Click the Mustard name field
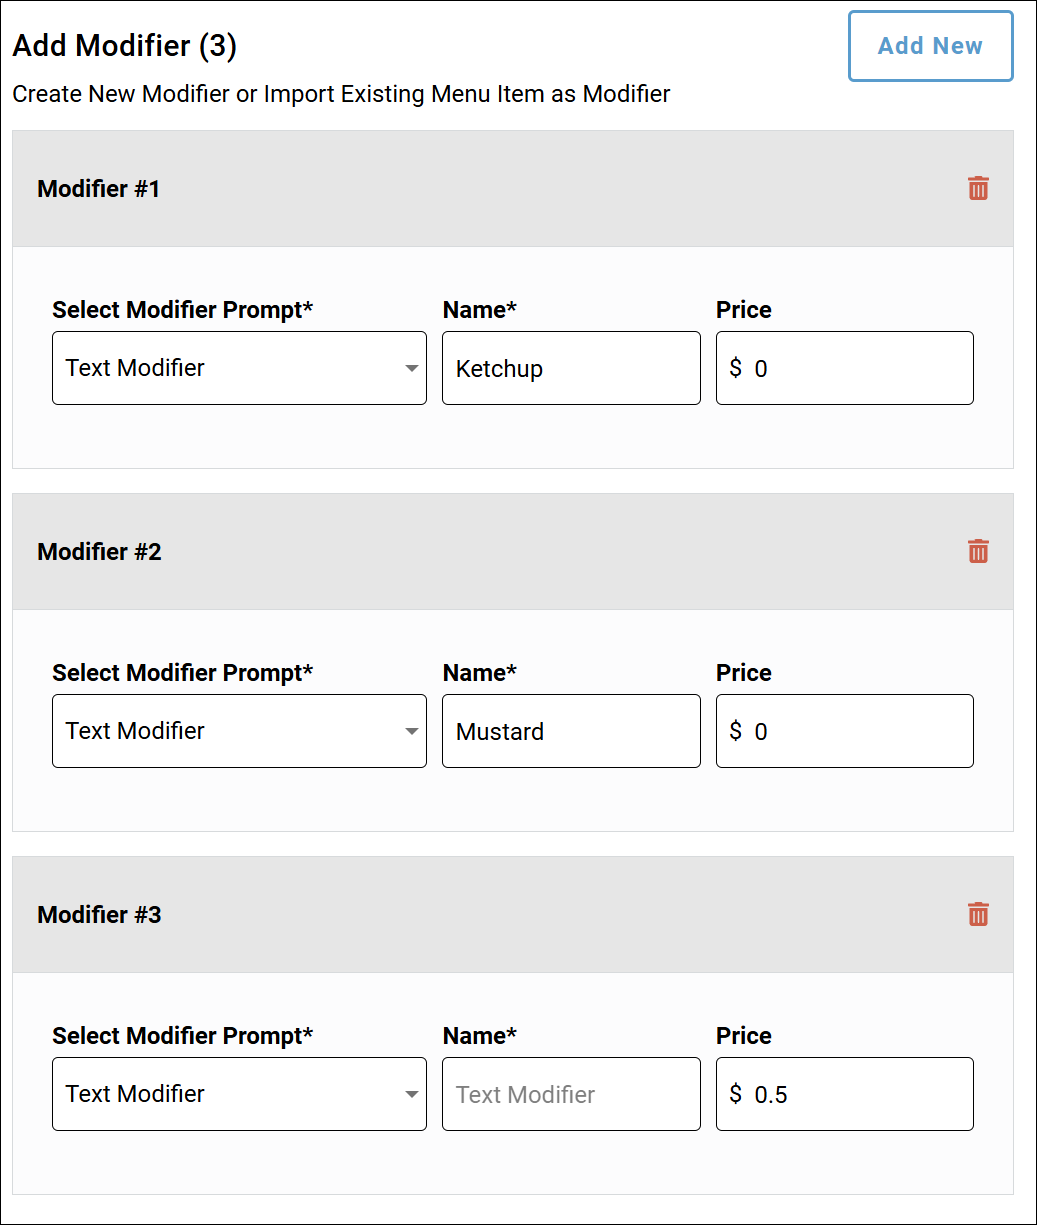1037x1225 pixels. tap(571, 731)
